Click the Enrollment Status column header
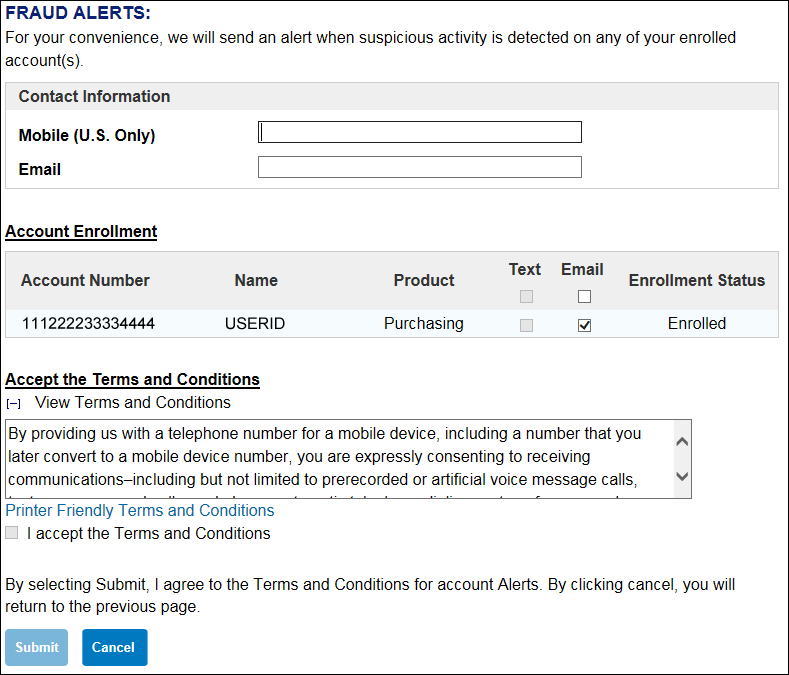This screenshot has width=789, height=675. pyautogui.click(x=696, y=280)
